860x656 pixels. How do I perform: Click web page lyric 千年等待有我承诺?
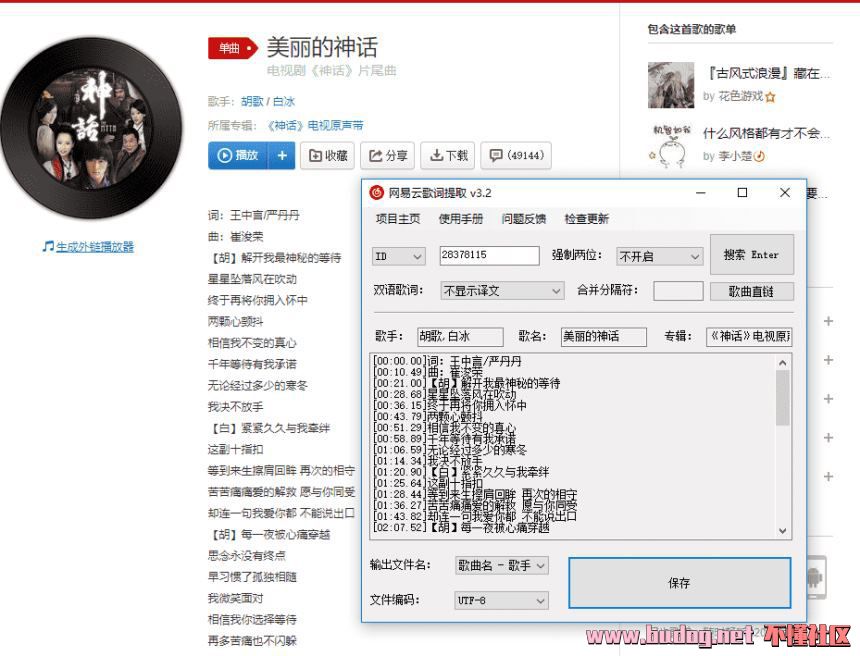pyautogui.click(x=252, y=364)
